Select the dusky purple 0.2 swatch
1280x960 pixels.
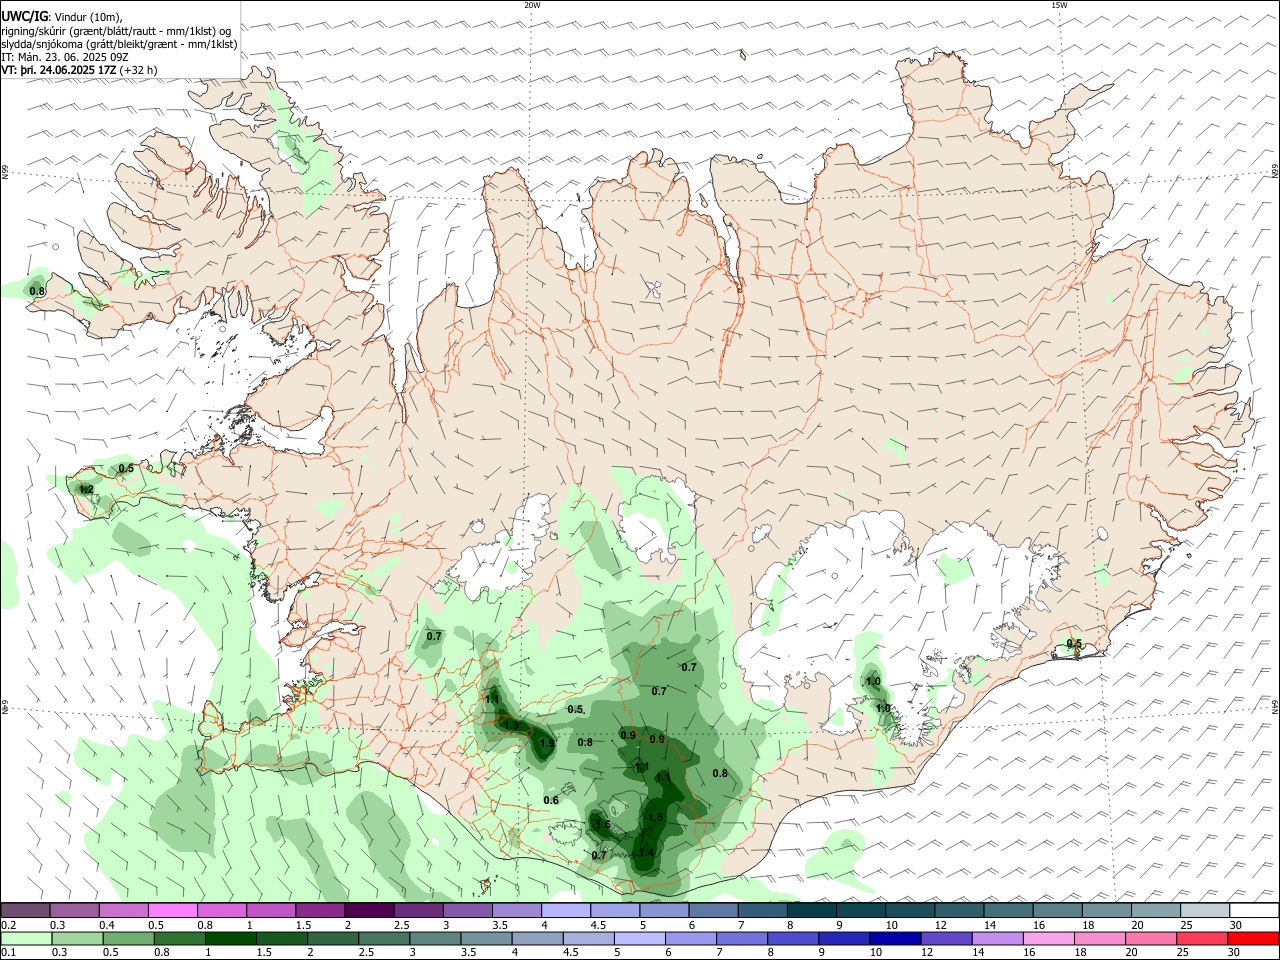26,911
